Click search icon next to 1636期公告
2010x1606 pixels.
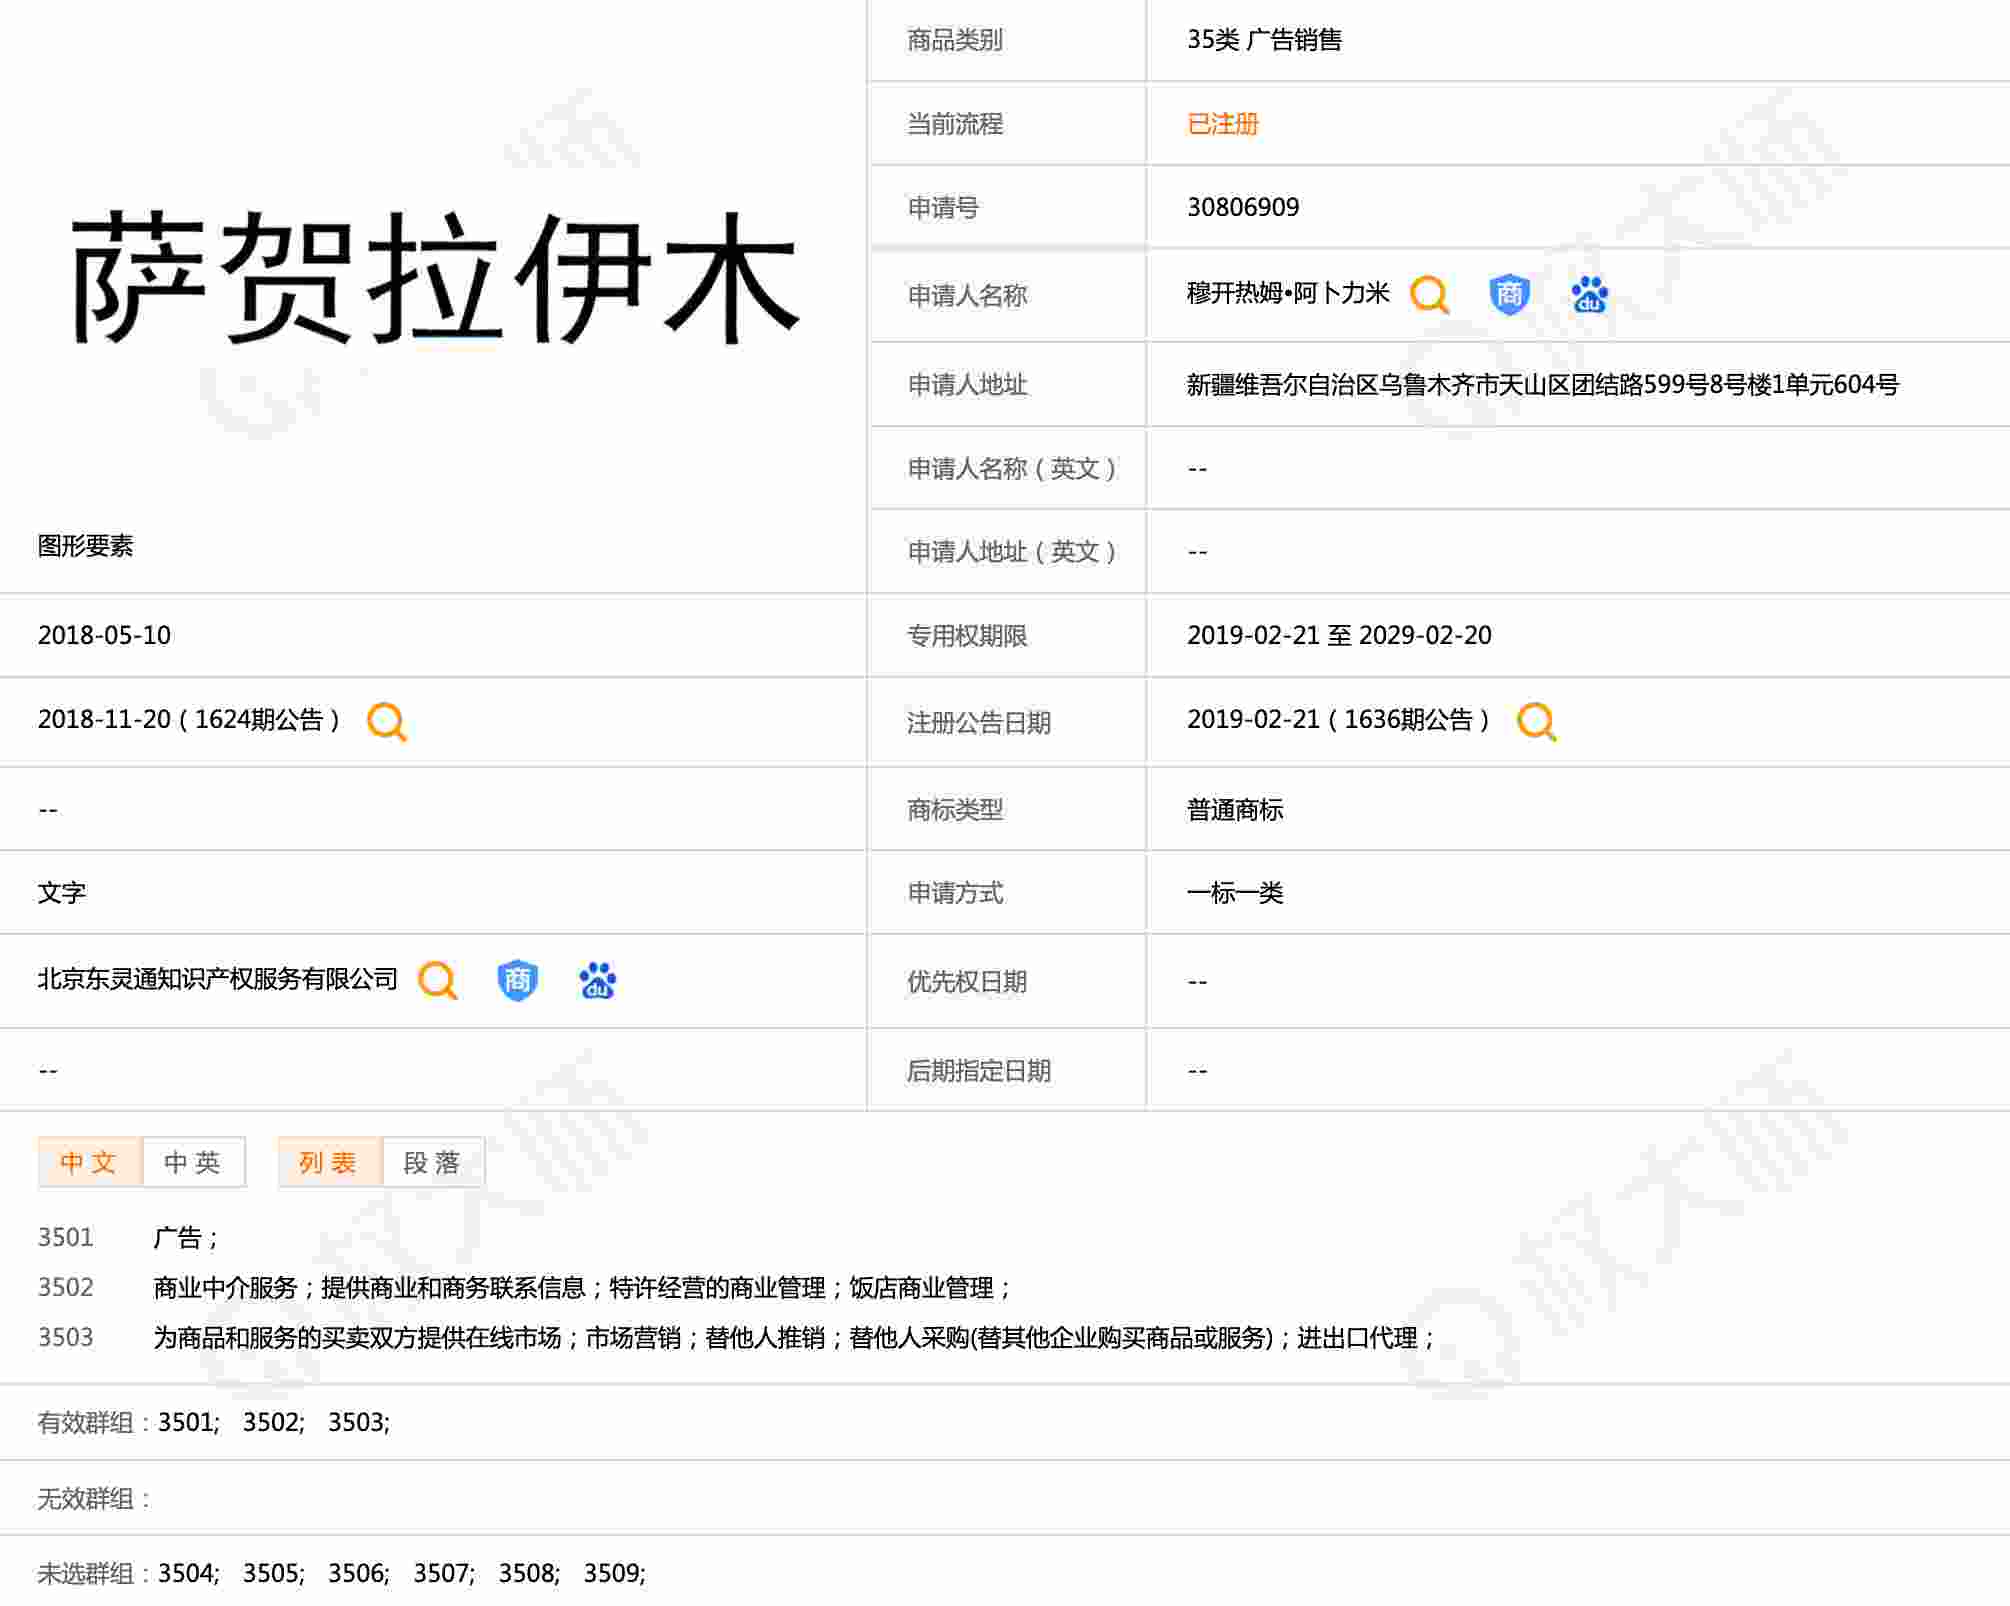[x=1536, y=721]
